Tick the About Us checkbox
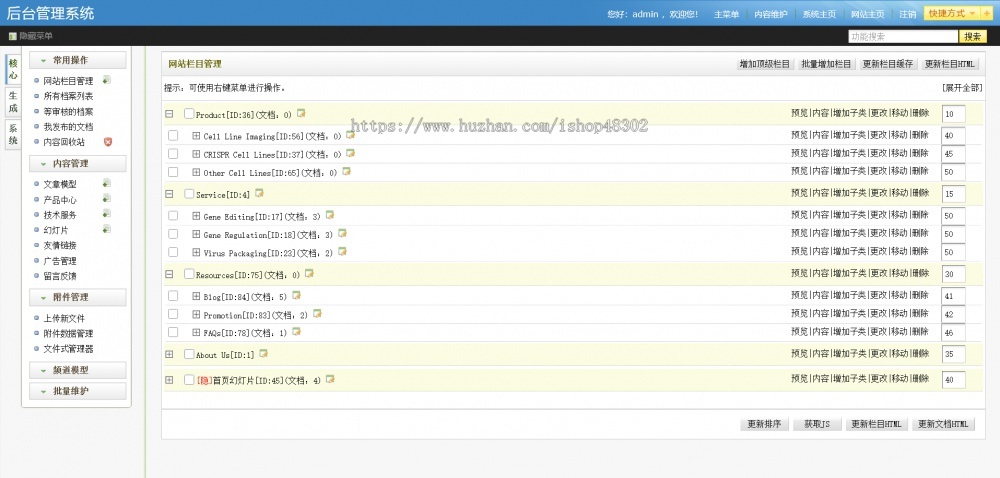The image size is (1000, 478). (189, 354)
